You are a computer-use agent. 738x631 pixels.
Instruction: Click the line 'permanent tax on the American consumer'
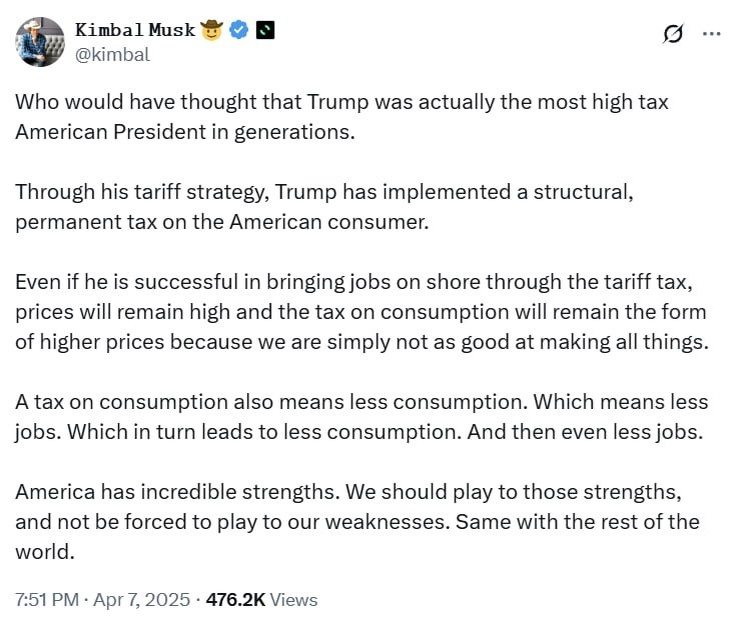[x=221, y=221]
